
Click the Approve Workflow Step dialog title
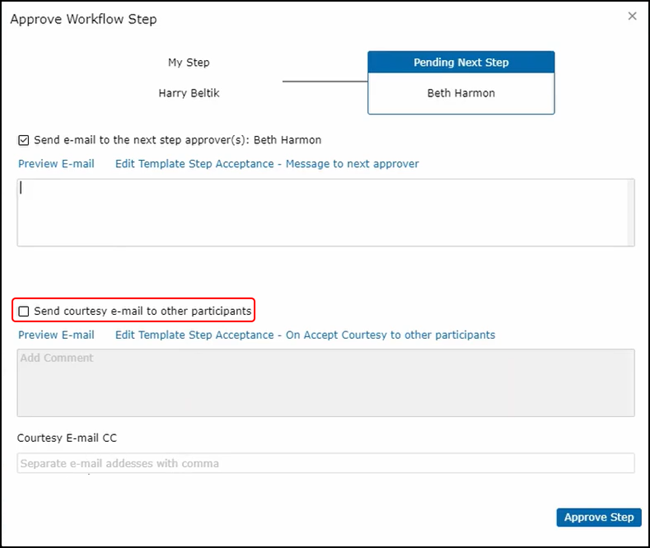(x=83, y=19)
